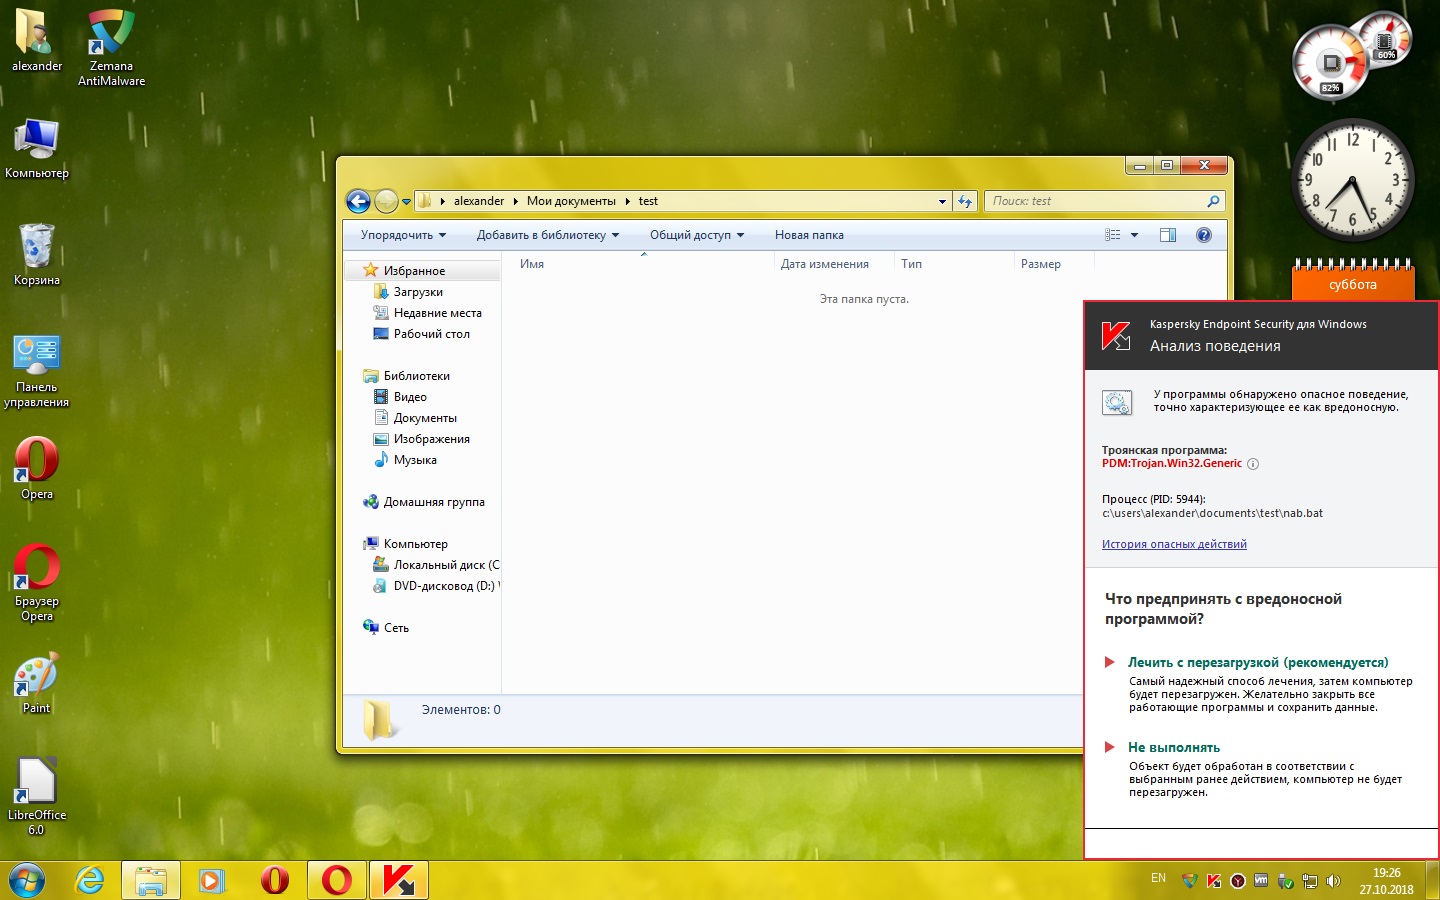Open the Упорядочить dropdown menu
The image size is (1440, 900).
click(x=403, y=235)
